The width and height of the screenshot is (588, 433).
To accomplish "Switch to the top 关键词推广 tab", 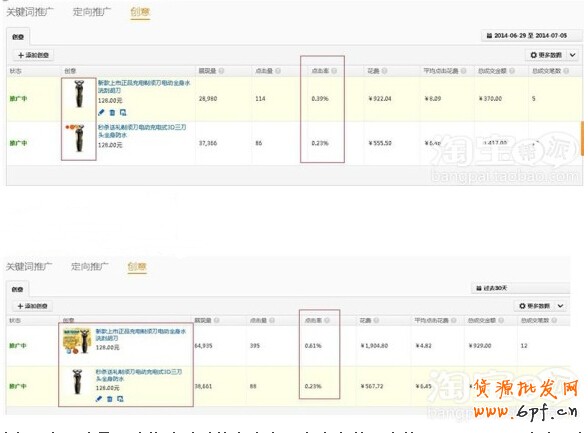I will [x=30, y=12].
